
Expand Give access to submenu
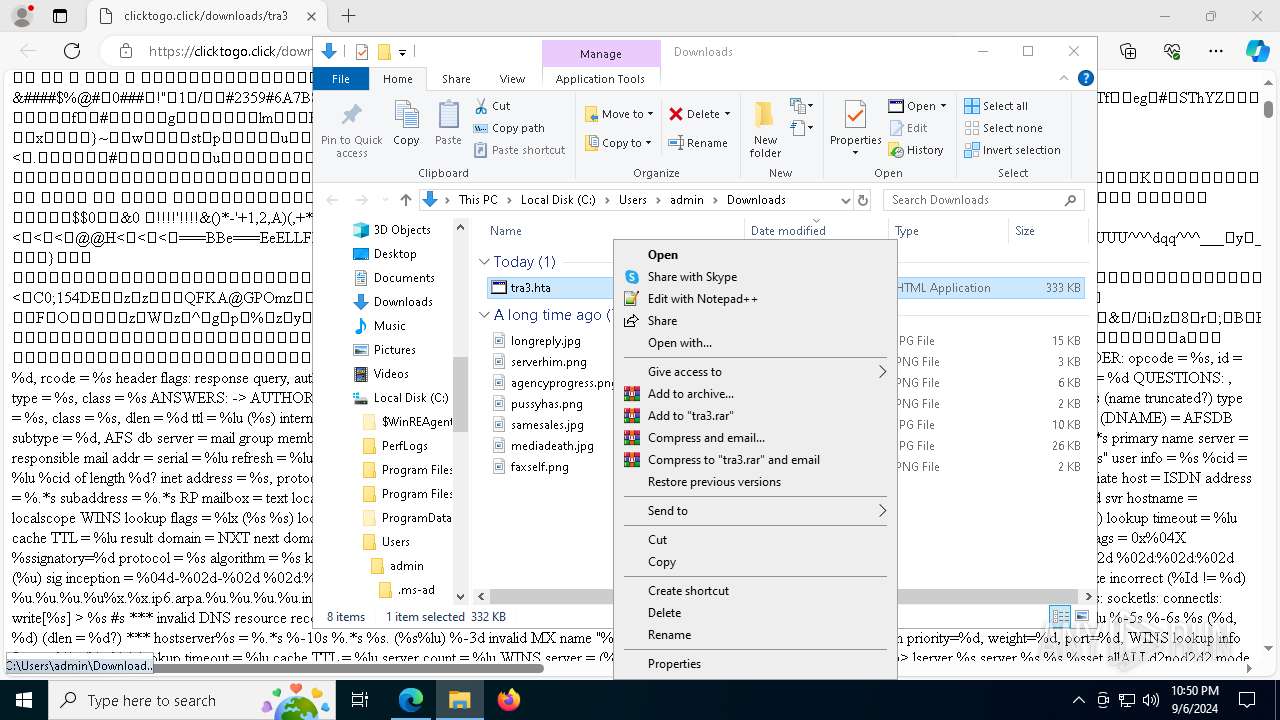click(x=755, y=372)
